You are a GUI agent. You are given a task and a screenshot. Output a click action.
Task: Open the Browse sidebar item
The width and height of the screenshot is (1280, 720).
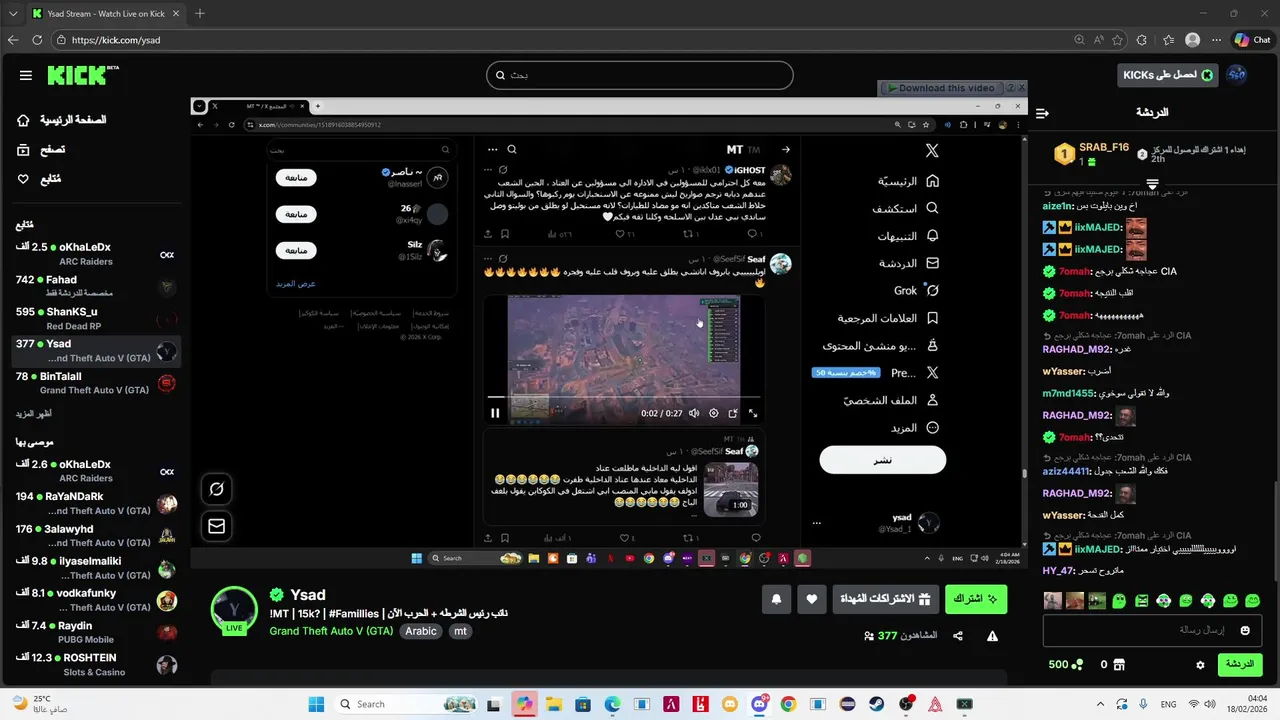[41, 149]
